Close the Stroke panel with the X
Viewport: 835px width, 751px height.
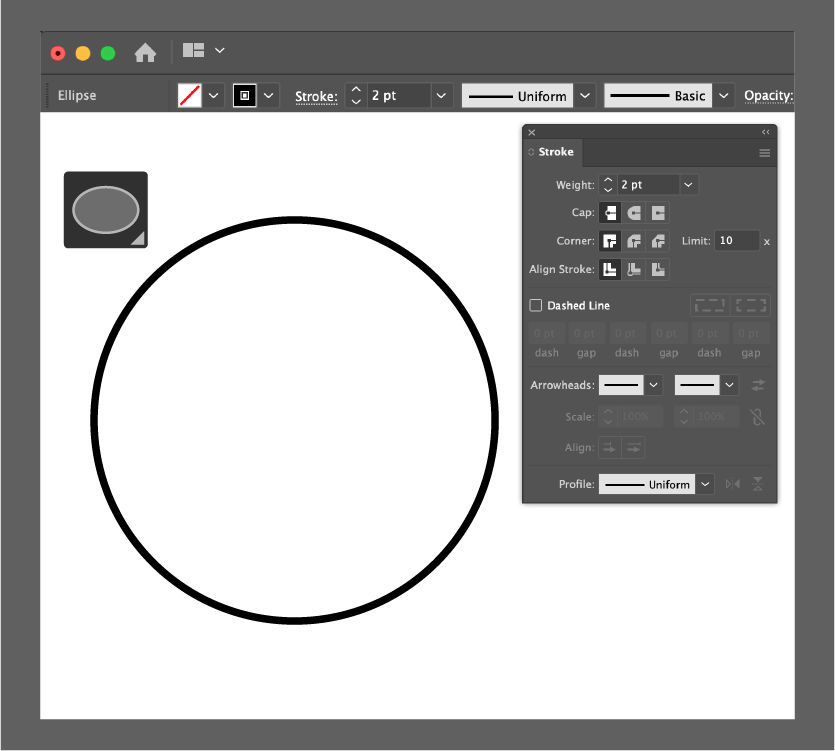[531, 133]
